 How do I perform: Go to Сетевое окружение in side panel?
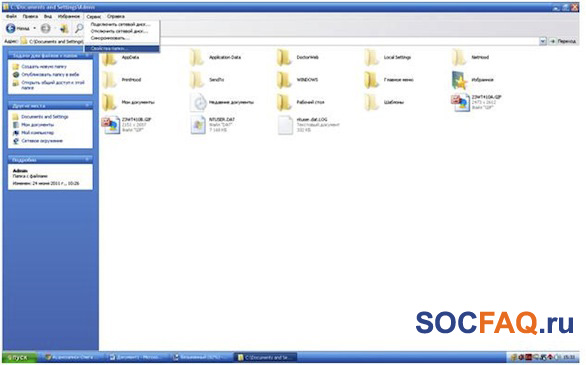point(42,141)
